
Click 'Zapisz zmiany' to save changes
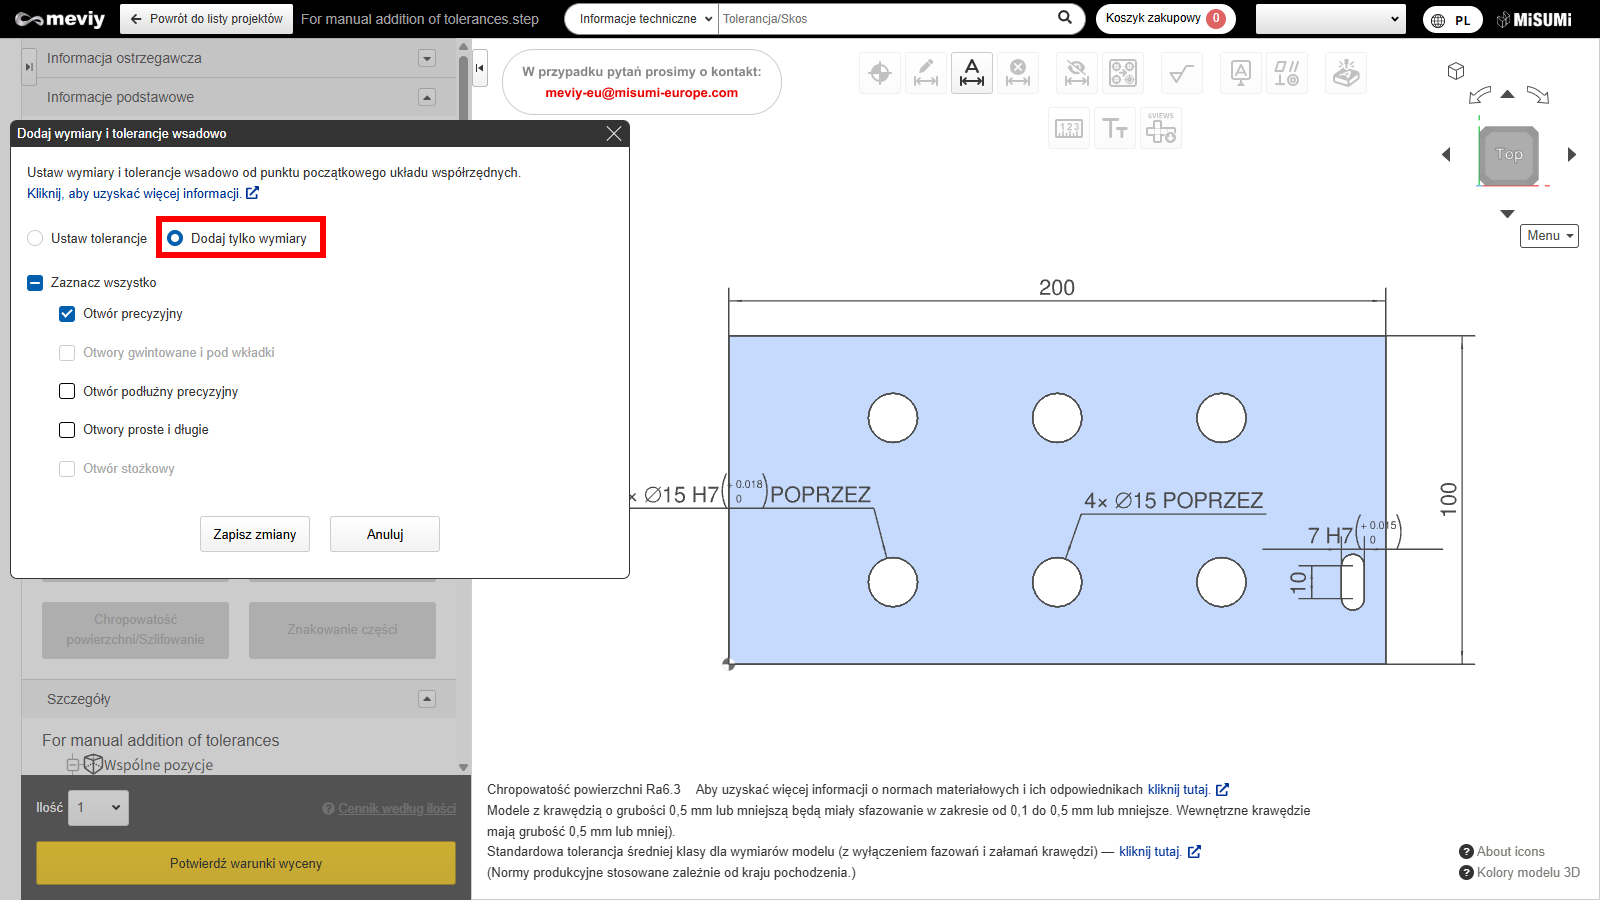point(255,534)
